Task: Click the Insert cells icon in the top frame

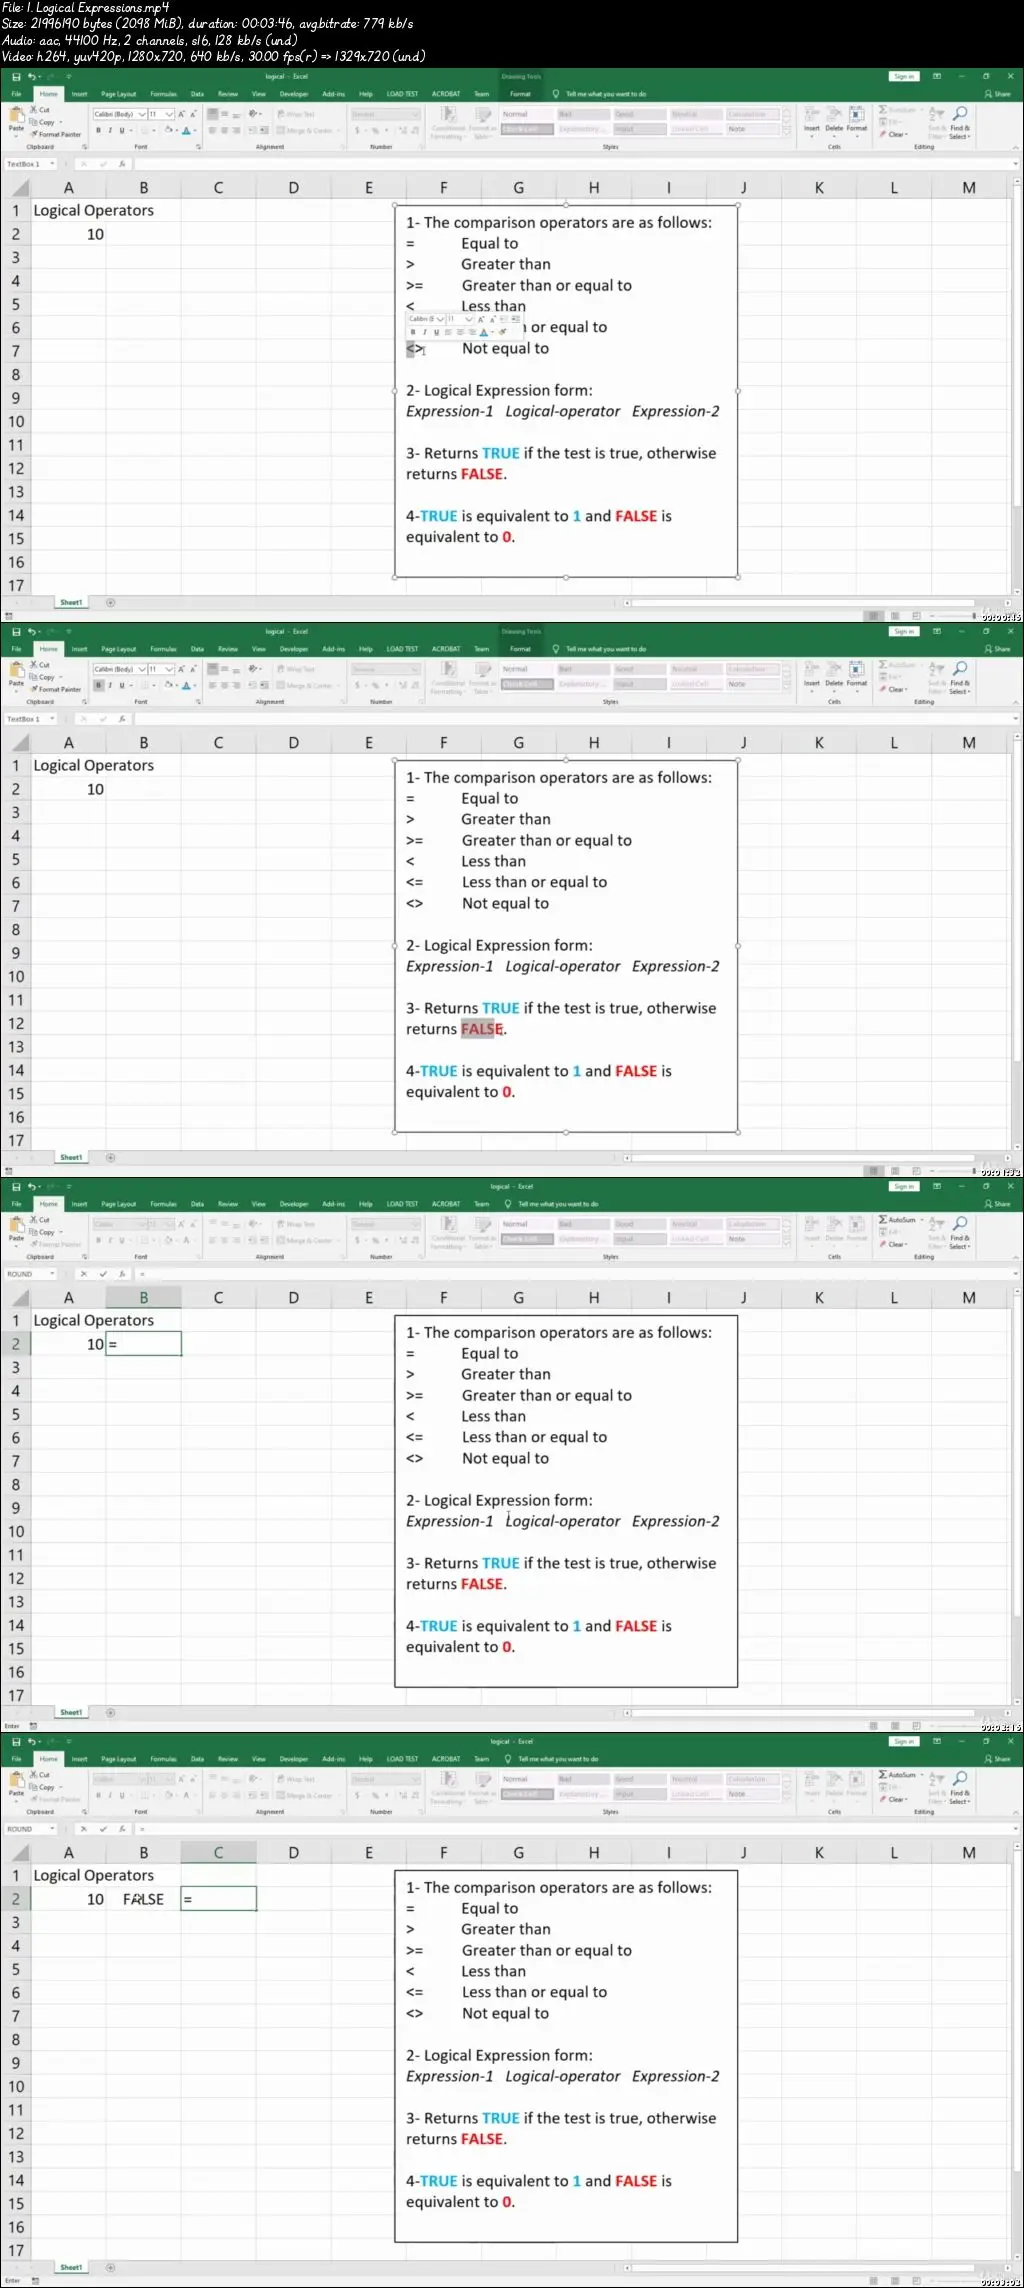Action: [x=812, y=113]
